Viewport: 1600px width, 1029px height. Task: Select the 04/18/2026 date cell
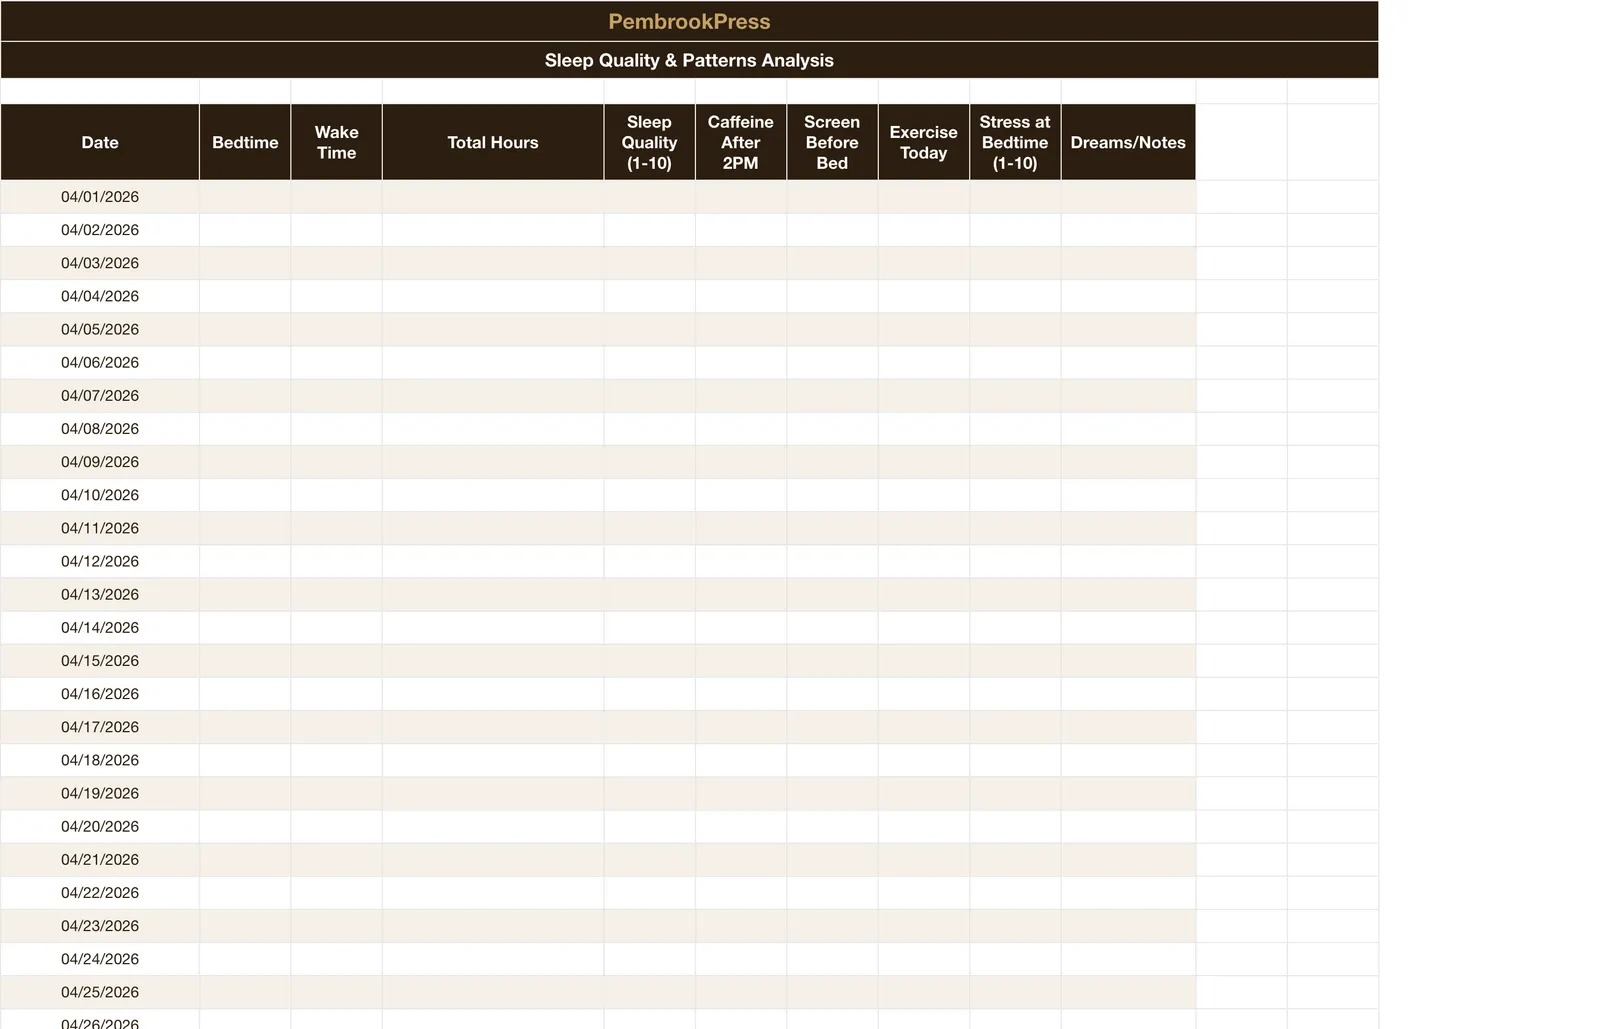[x=100, y=760]
